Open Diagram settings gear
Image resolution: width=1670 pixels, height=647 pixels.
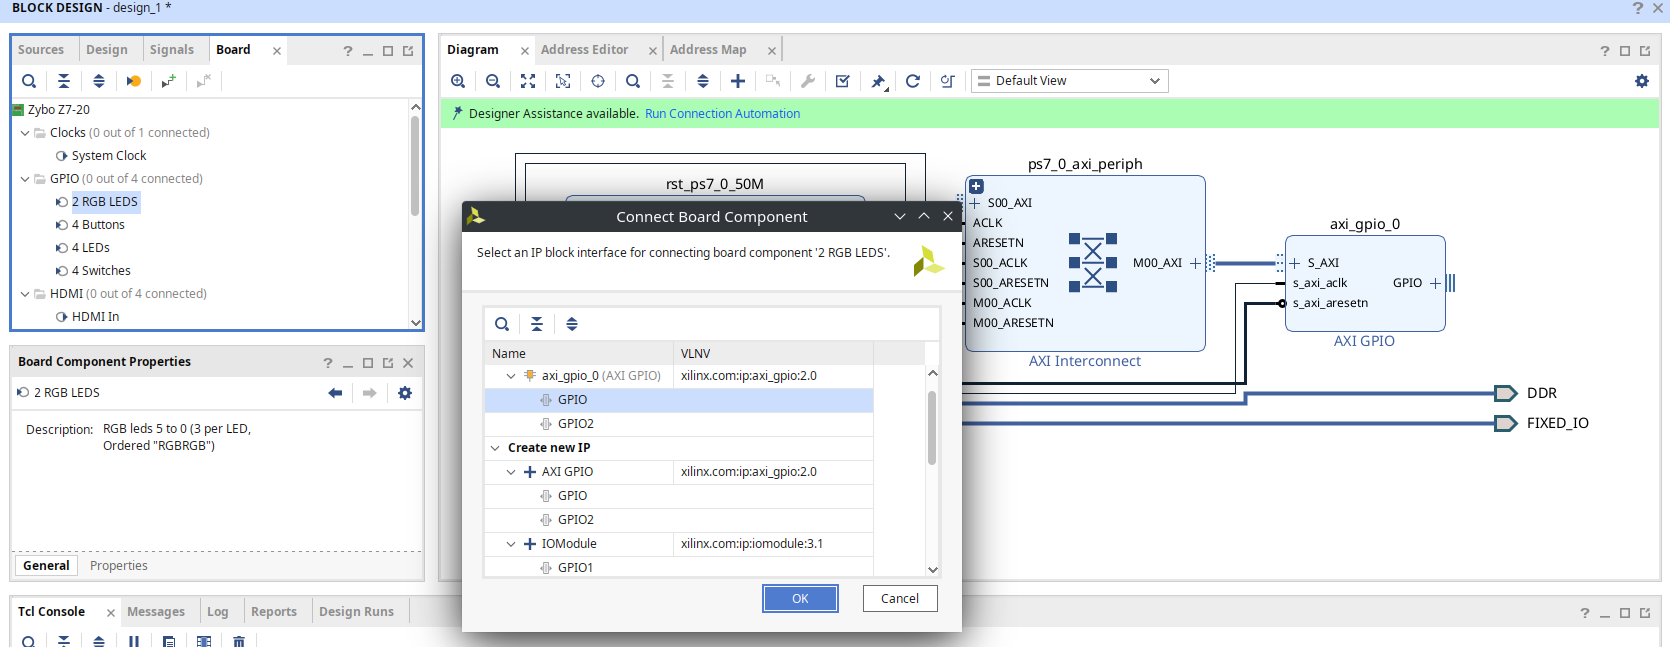[1642, 81]
